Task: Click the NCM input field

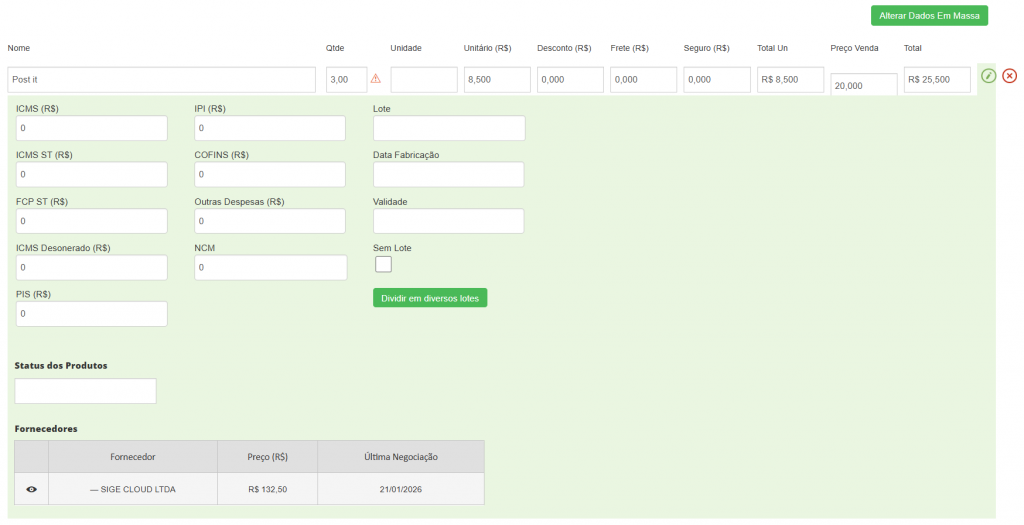Action: point(270,268)
